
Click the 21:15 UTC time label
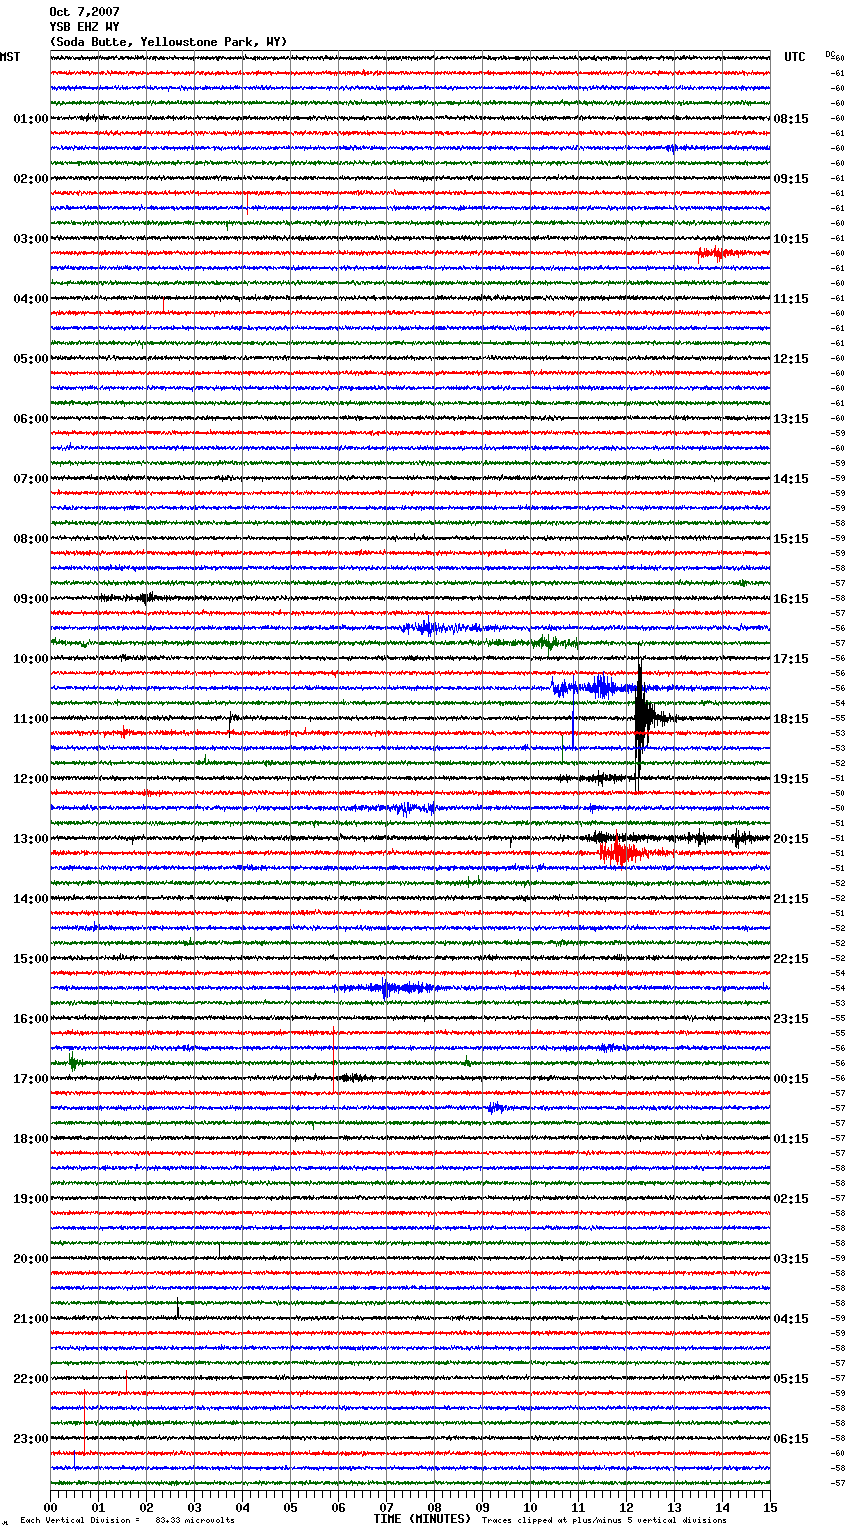[x=791, y=899]
